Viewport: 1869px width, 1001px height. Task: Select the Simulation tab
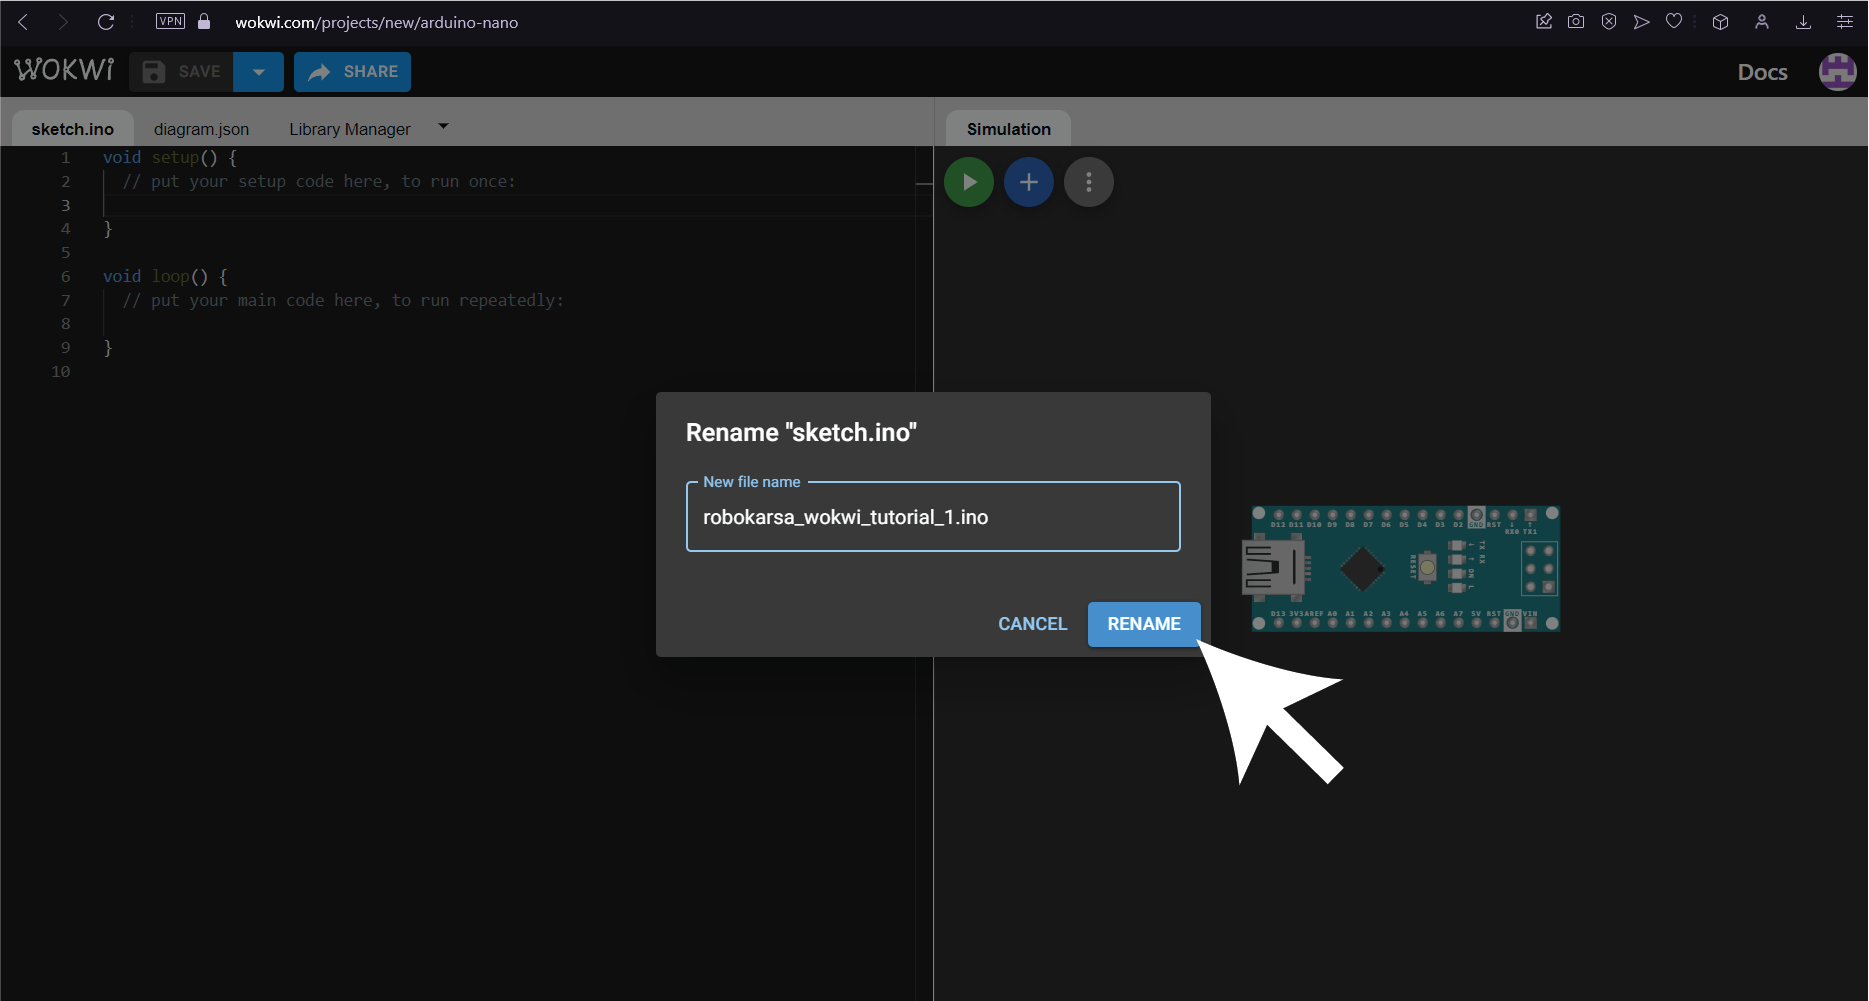point(1008,129)
